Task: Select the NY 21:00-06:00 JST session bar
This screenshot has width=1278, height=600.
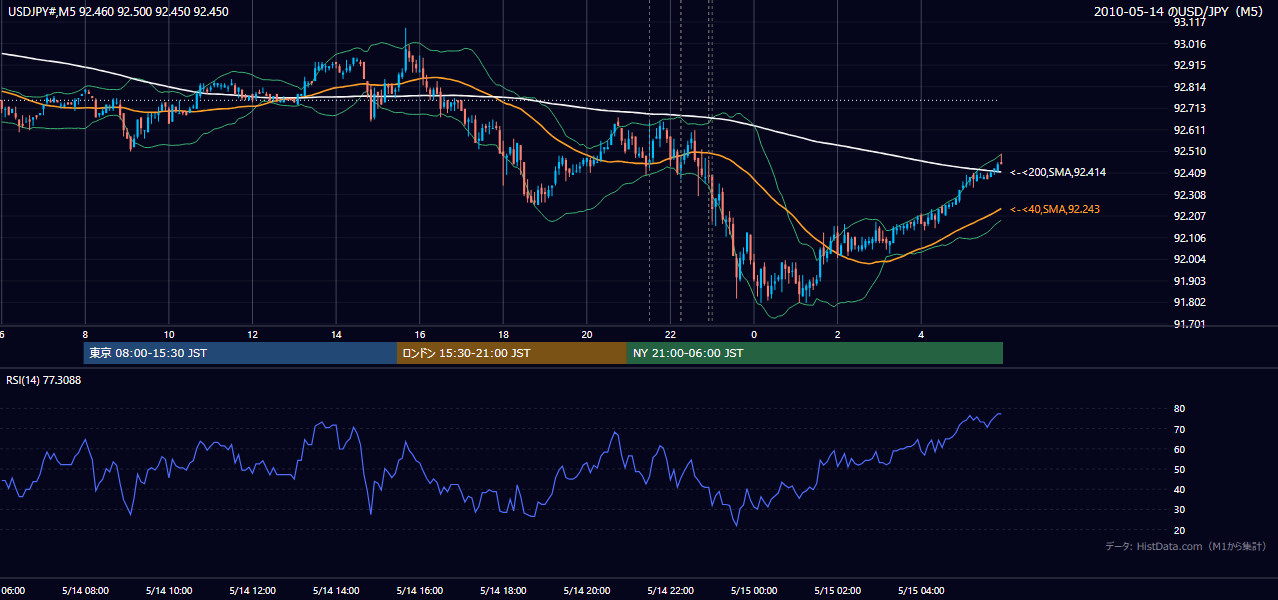Action: [815, 353]
